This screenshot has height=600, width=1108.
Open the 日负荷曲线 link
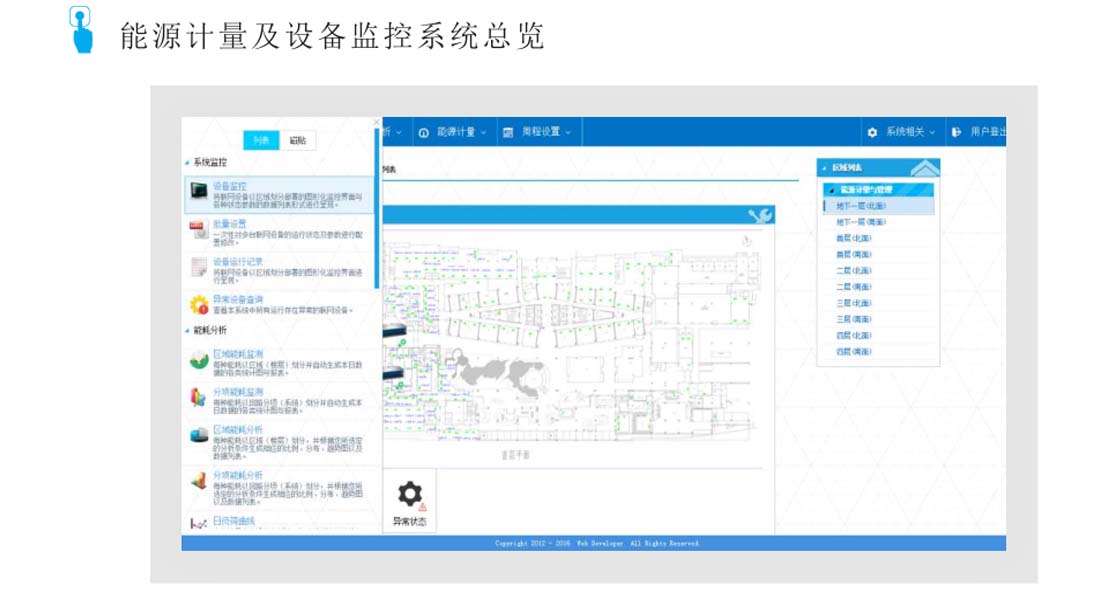click(234, 521)
